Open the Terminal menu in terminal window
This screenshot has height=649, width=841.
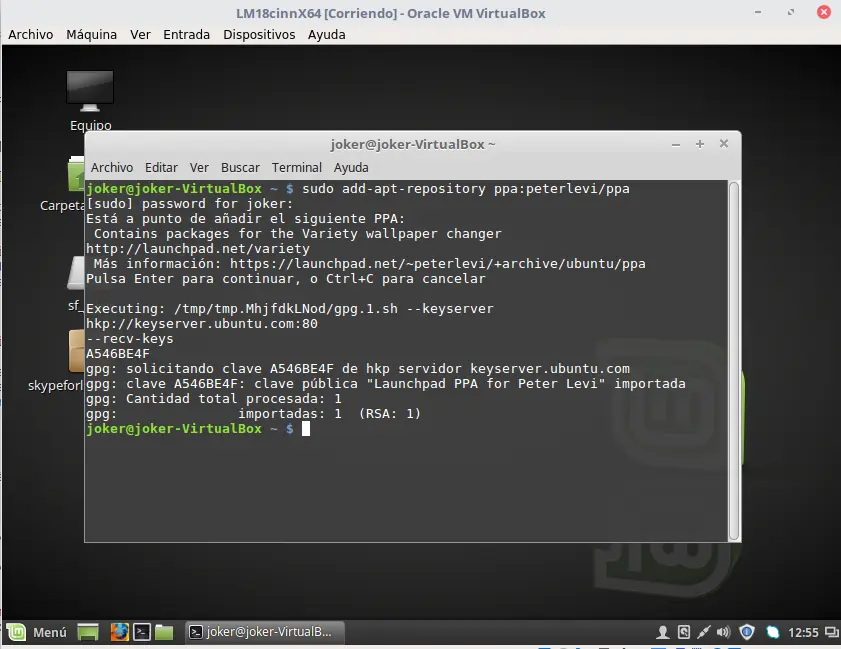point(297,168)
